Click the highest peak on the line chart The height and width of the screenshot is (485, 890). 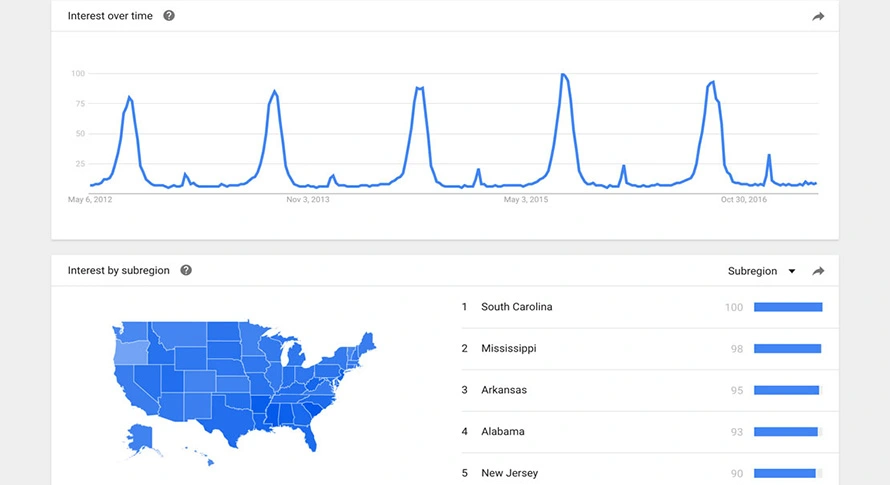[x=564, y=75]
